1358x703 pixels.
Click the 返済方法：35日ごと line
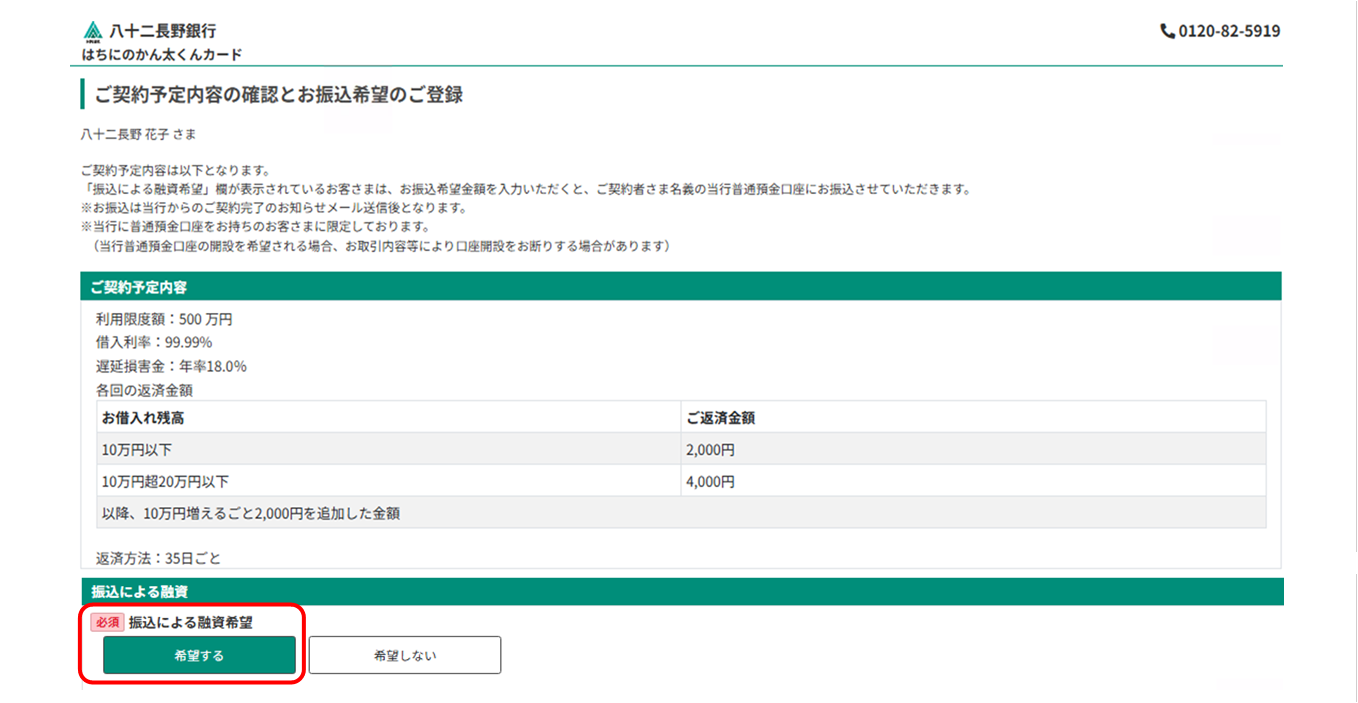(x=158, y=558)
